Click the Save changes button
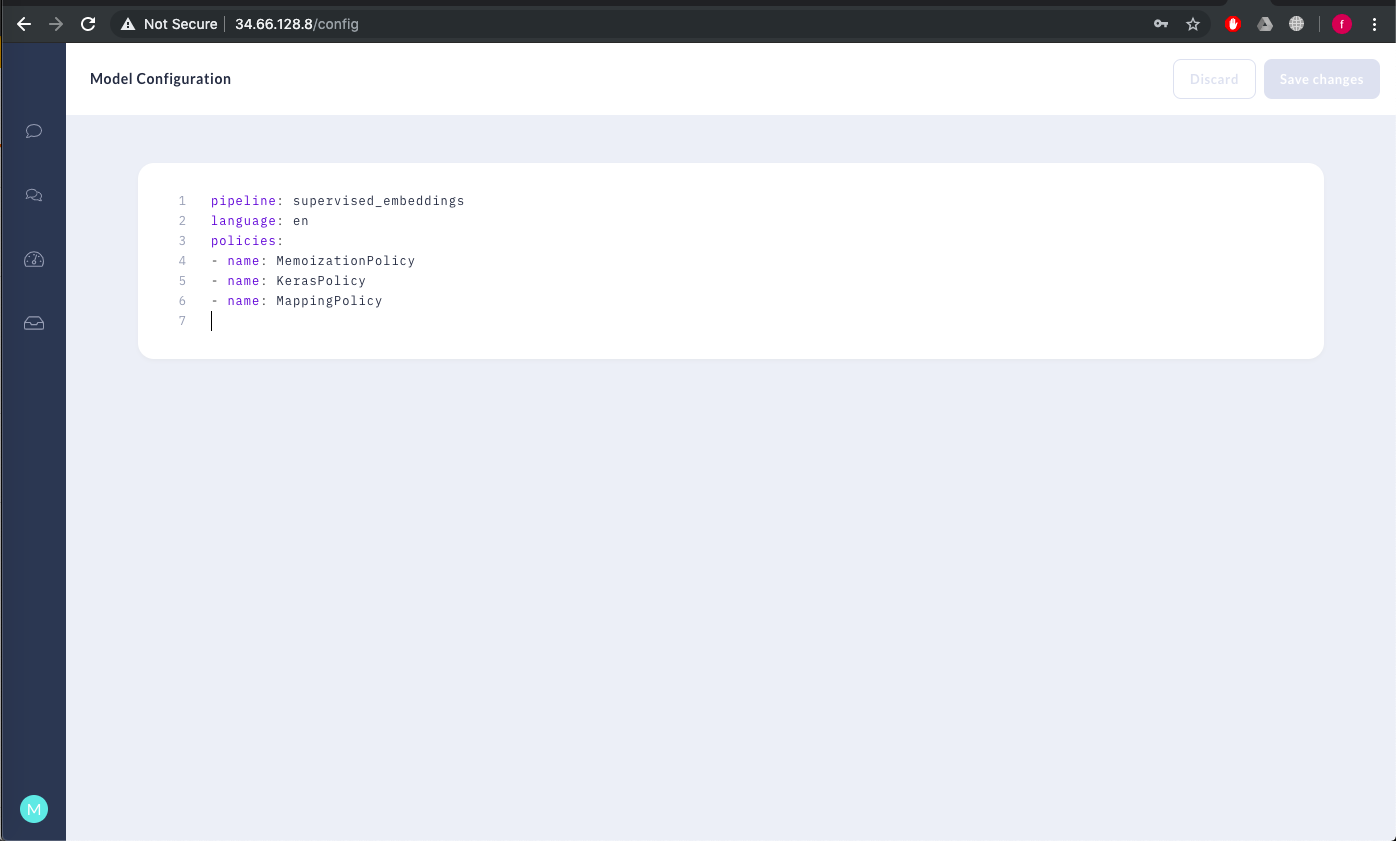Viewport: 1396px width, 841px height. [1321, 79]
